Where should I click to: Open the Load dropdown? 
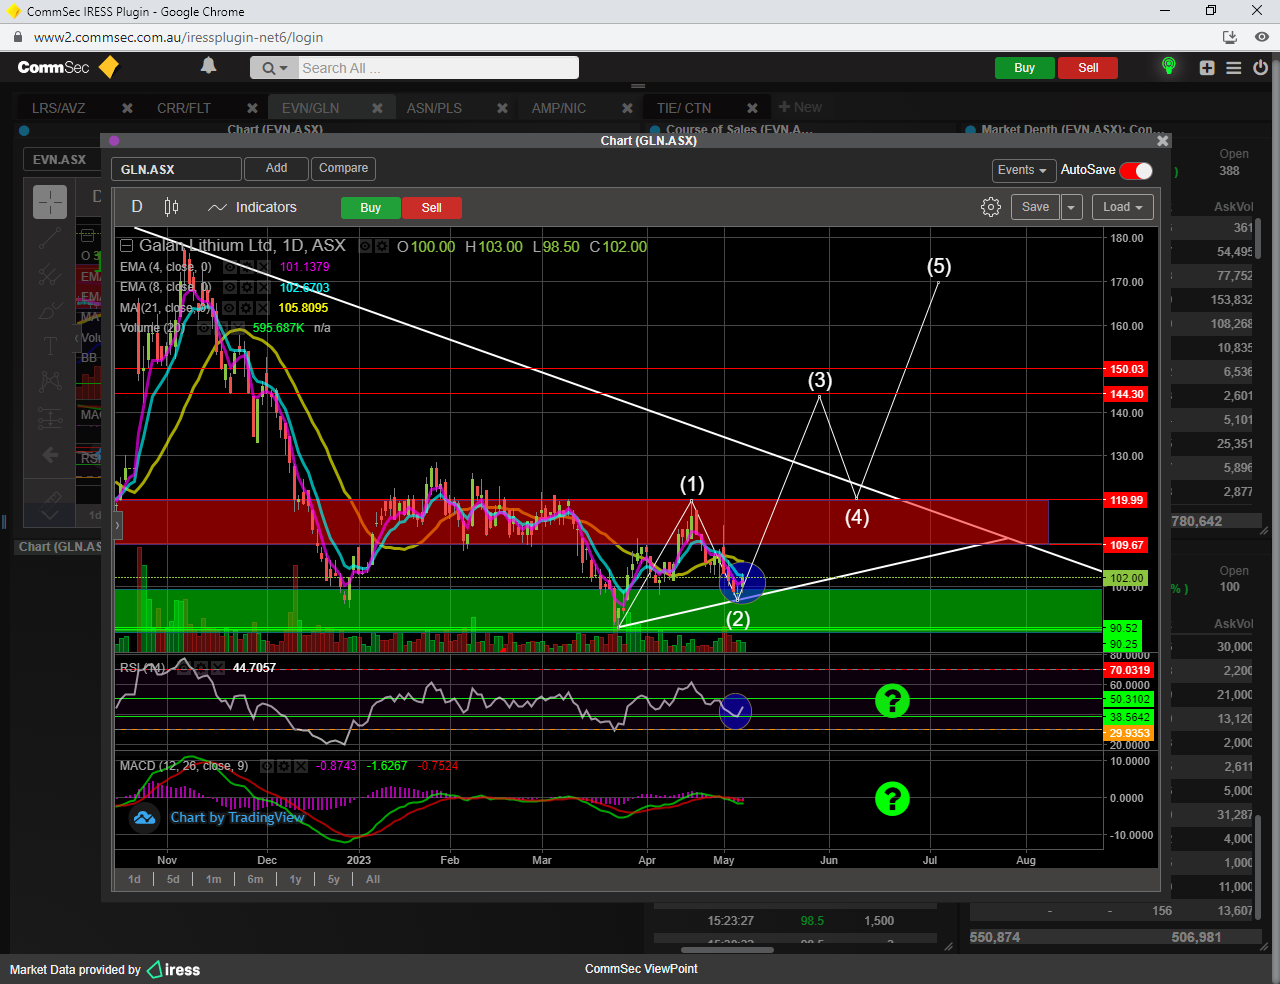pyautogui.click(x=1122, y=207)
